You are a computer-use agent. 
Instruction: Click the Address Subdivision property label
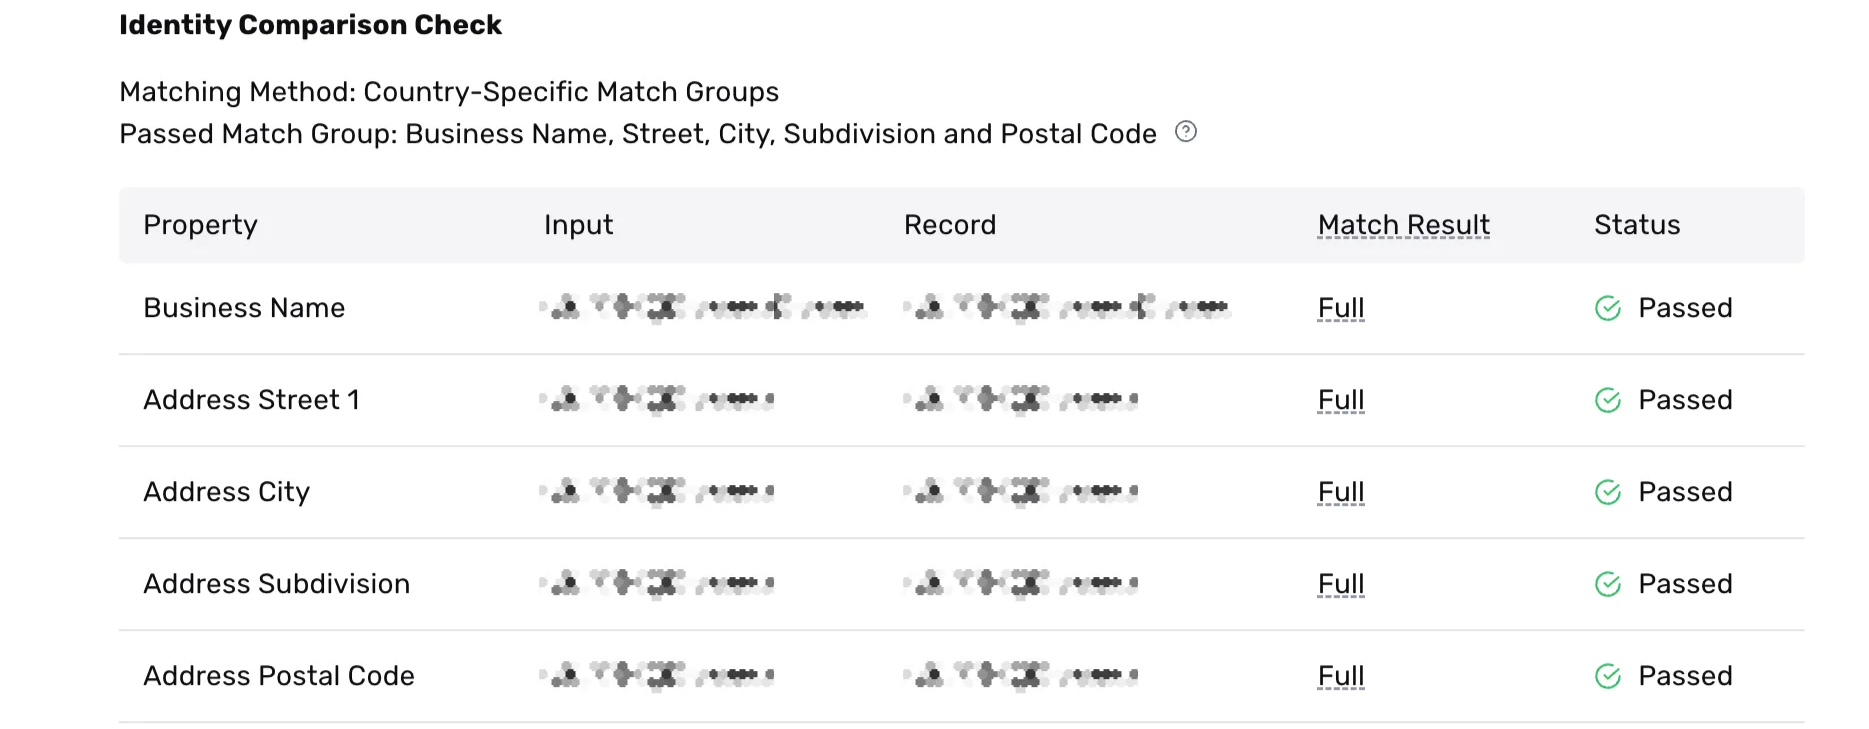[x=276, y=584]
